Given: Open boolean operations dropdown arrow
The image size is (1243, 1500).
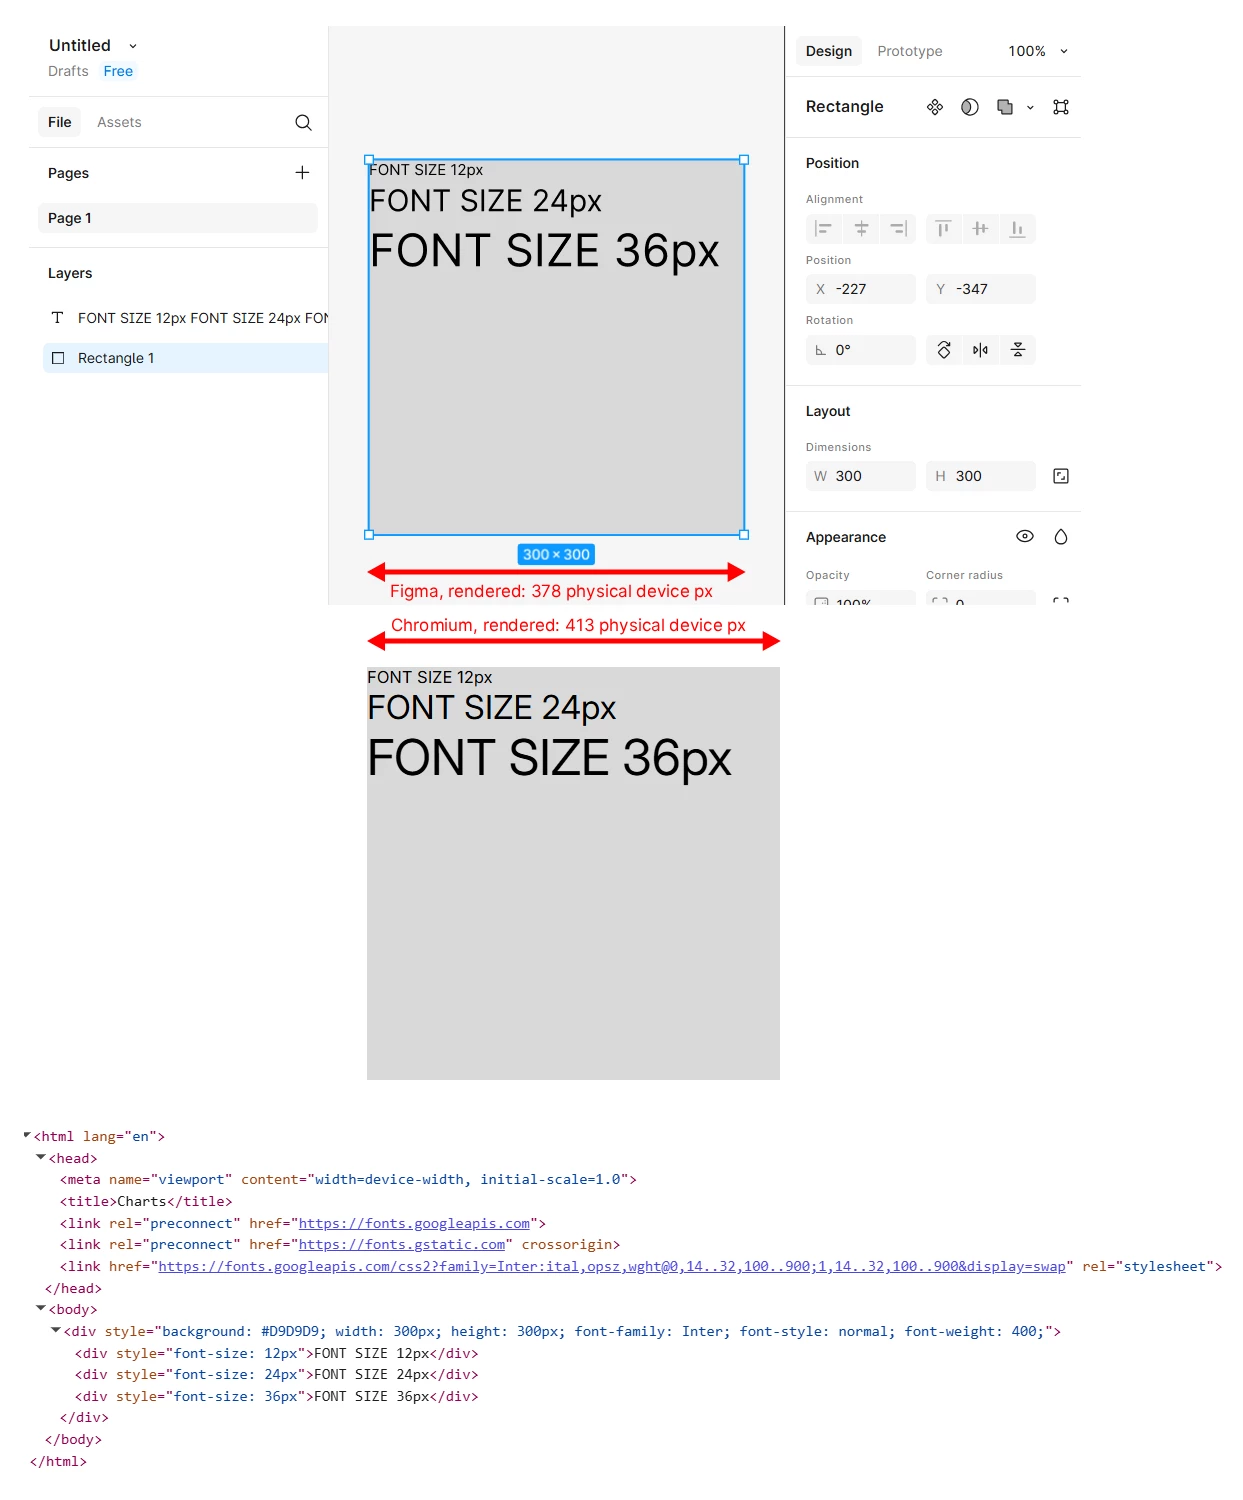Looking at the screenshot, I should tap(1030, 107).
